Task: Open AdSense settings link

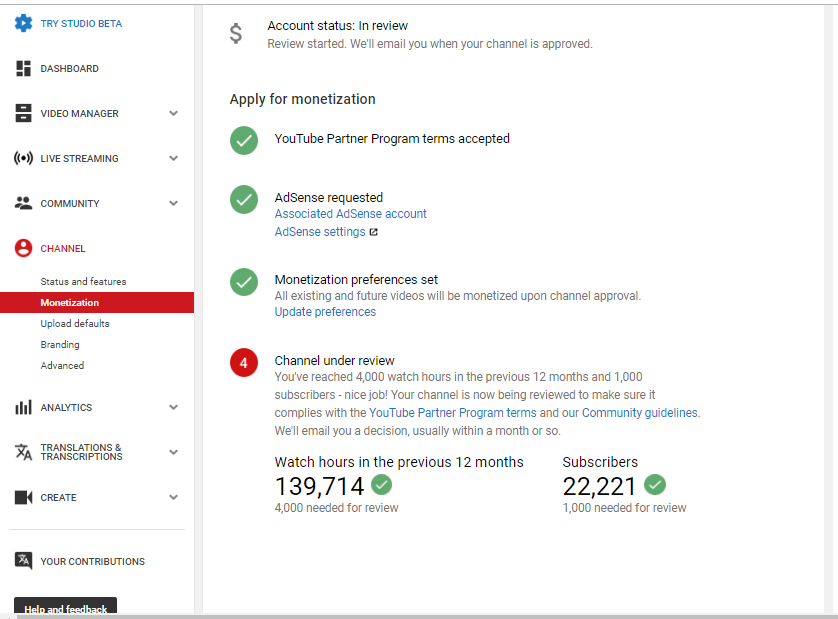Action: pyautogui.click(x=320, y=232)
